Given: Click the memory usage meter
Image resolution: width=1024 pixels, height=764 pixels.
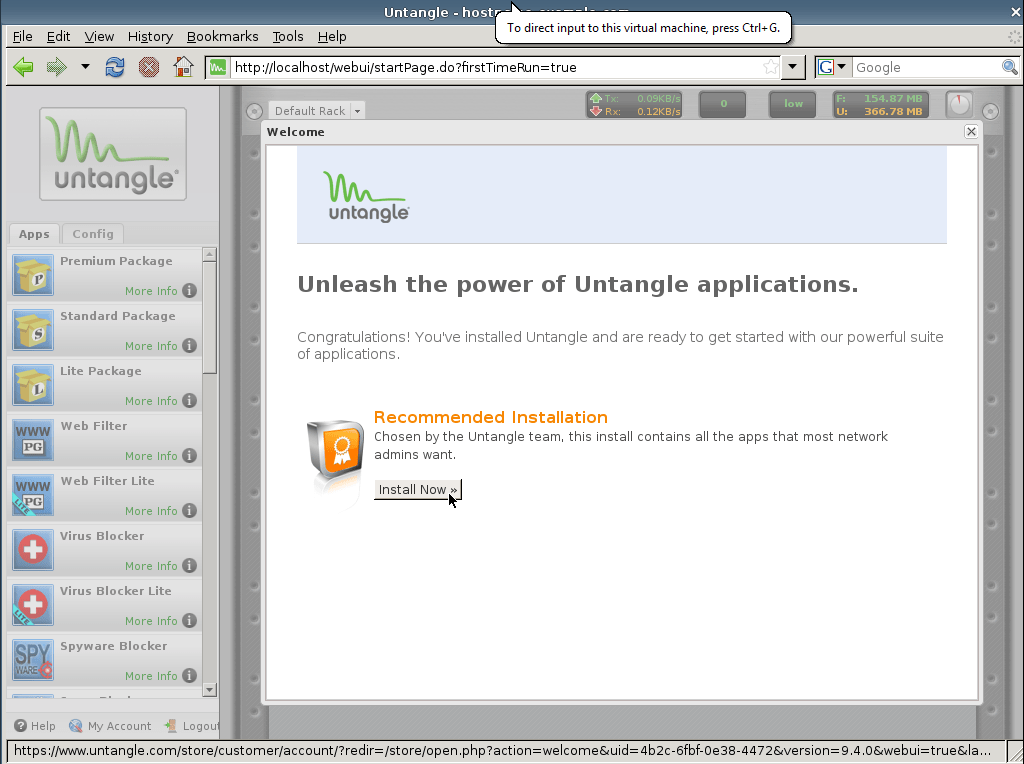Looking at the screenshot, I should pyautogui.click(x=880, y=104).
